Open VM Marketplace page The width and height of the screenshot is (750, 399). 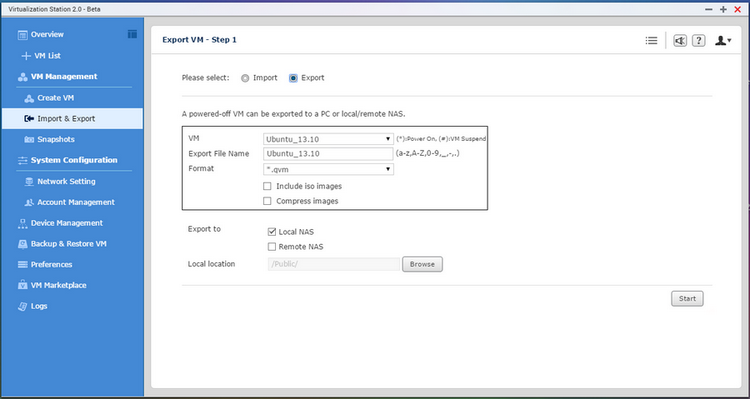(x=59, y=285)
